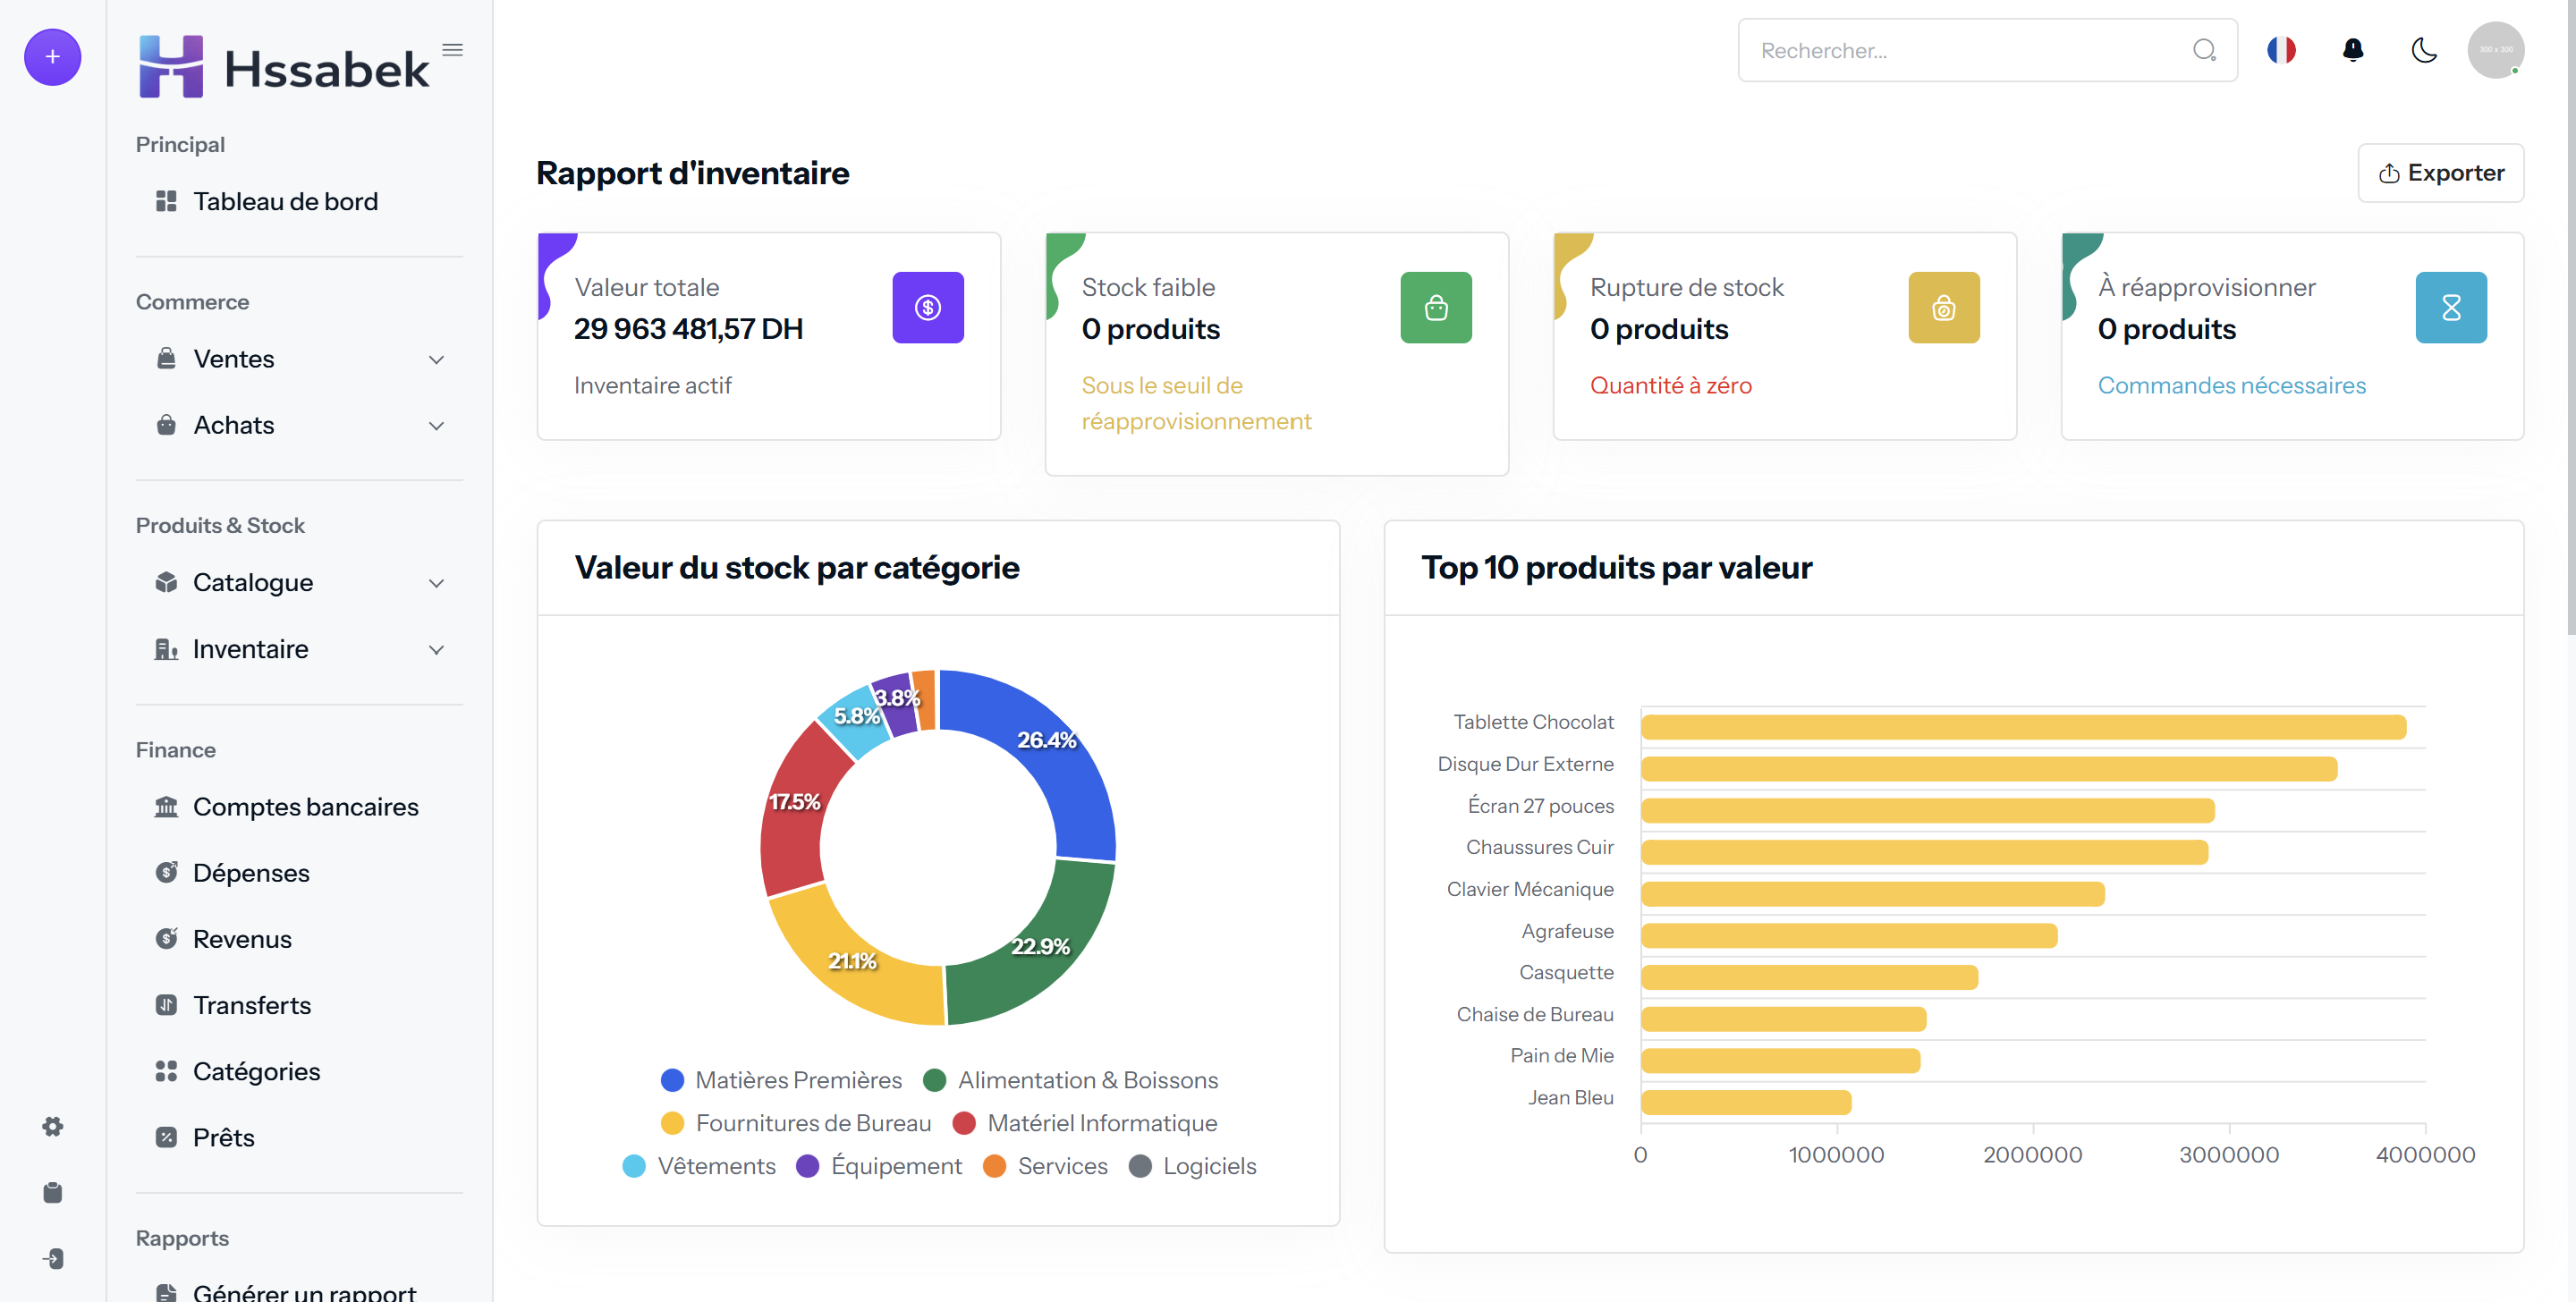Click the Transferts icon
Image resolution: width=2576 pixels, height=1302 pixels.
tap(166, 1004)
